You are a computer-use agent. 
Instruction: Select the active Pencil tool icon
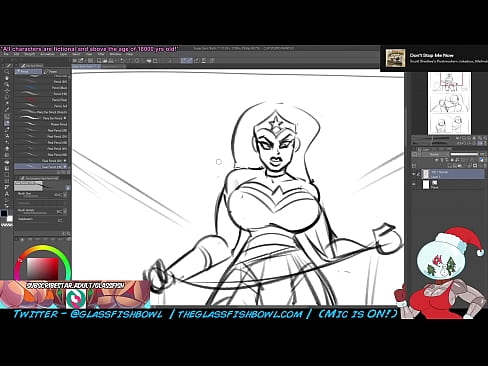click(7, 123)
